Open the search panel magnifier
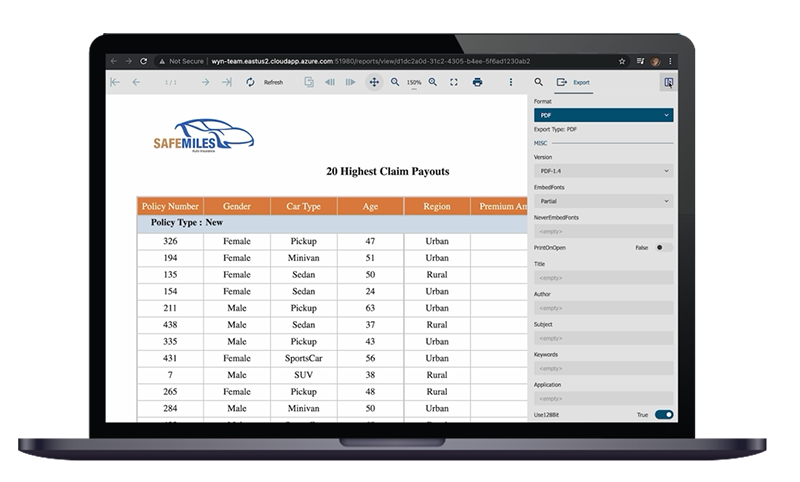 click(539, 82)
